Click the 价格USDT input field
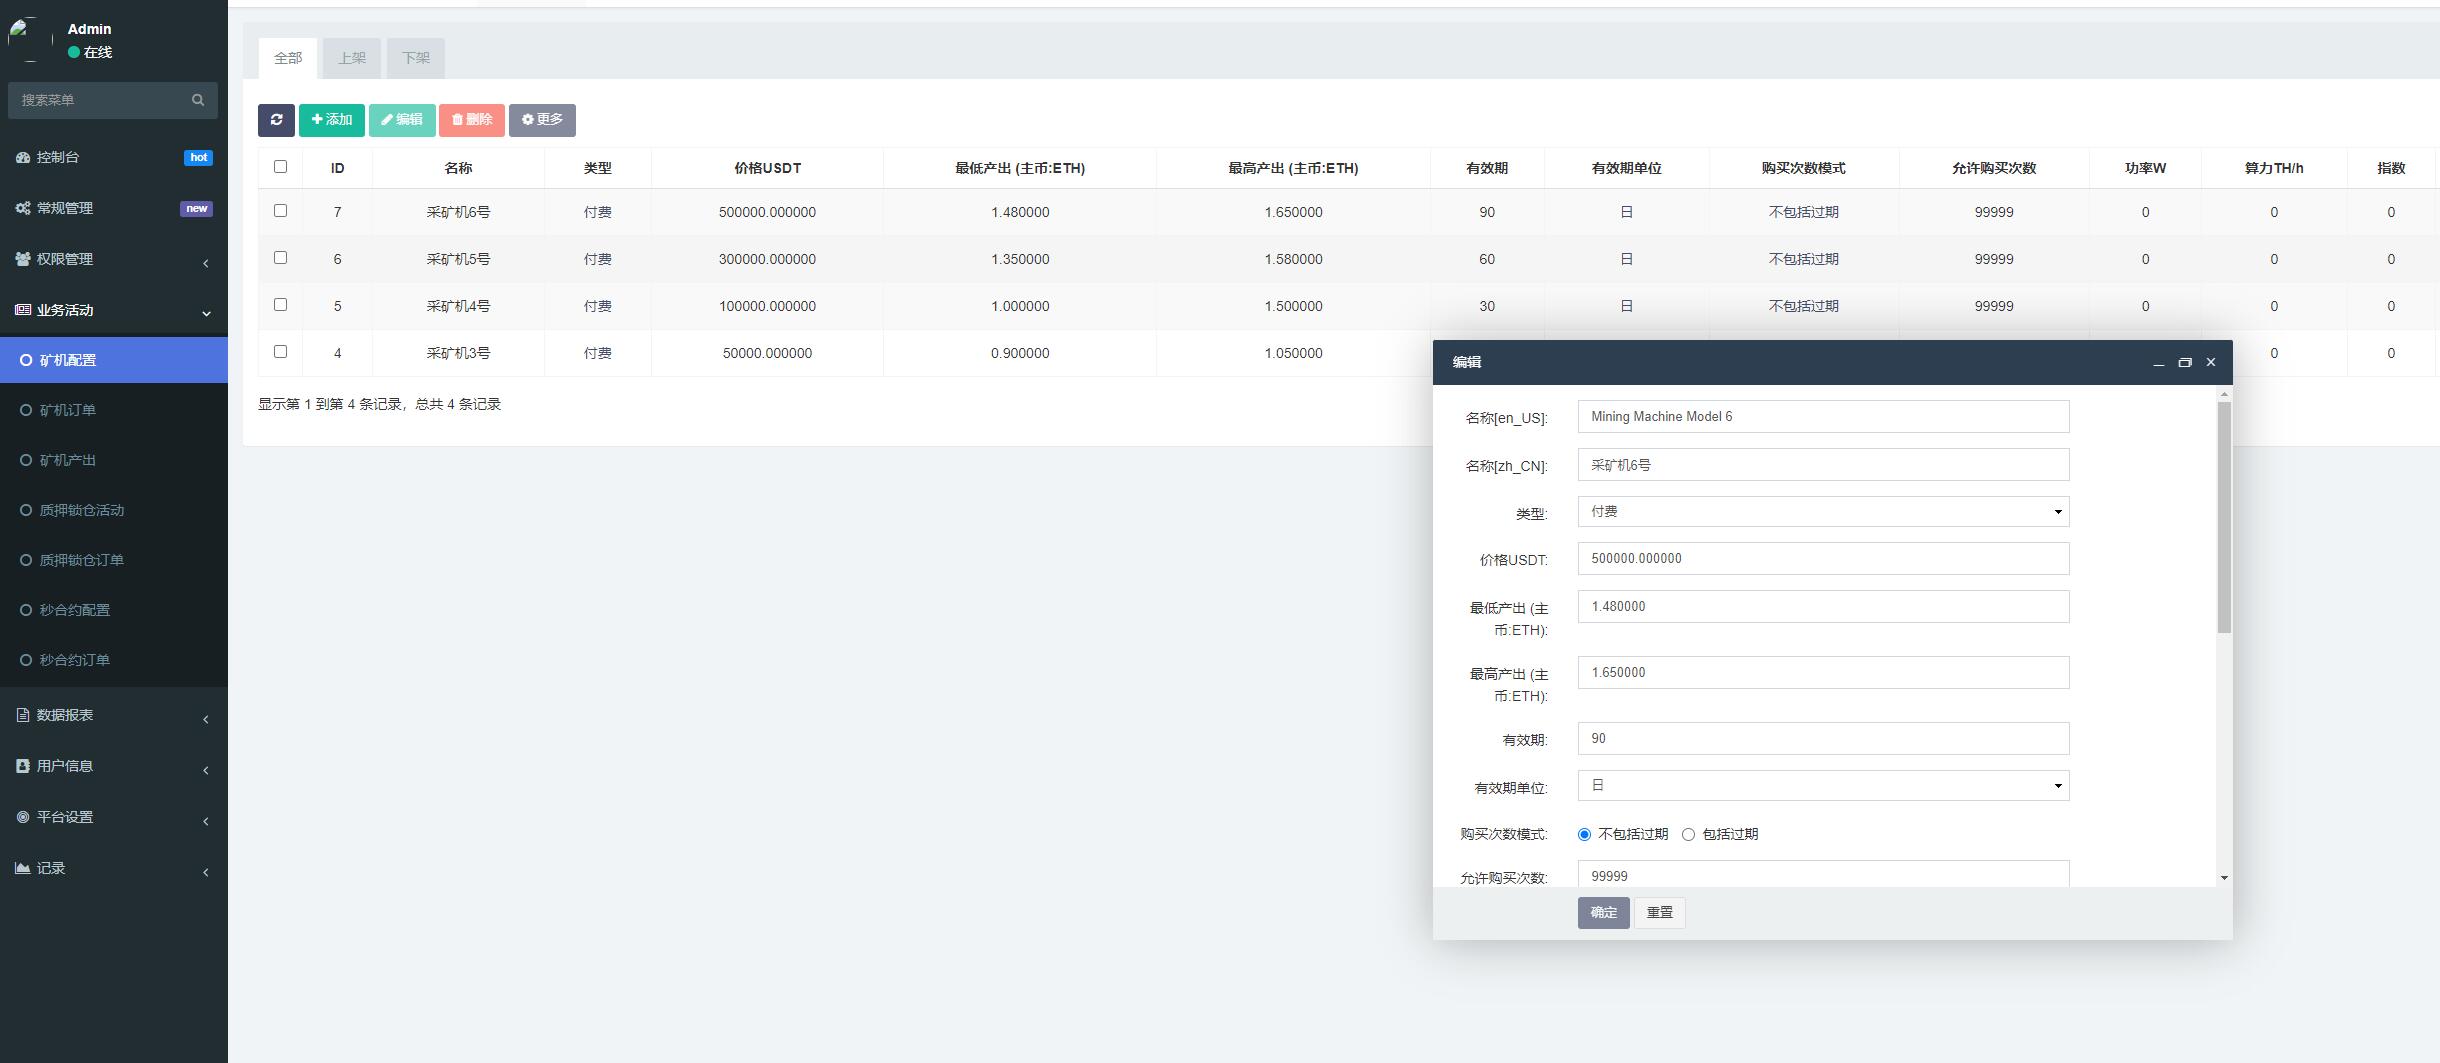Viewport: 2440px width, 1063px height. pos(1822,559)
